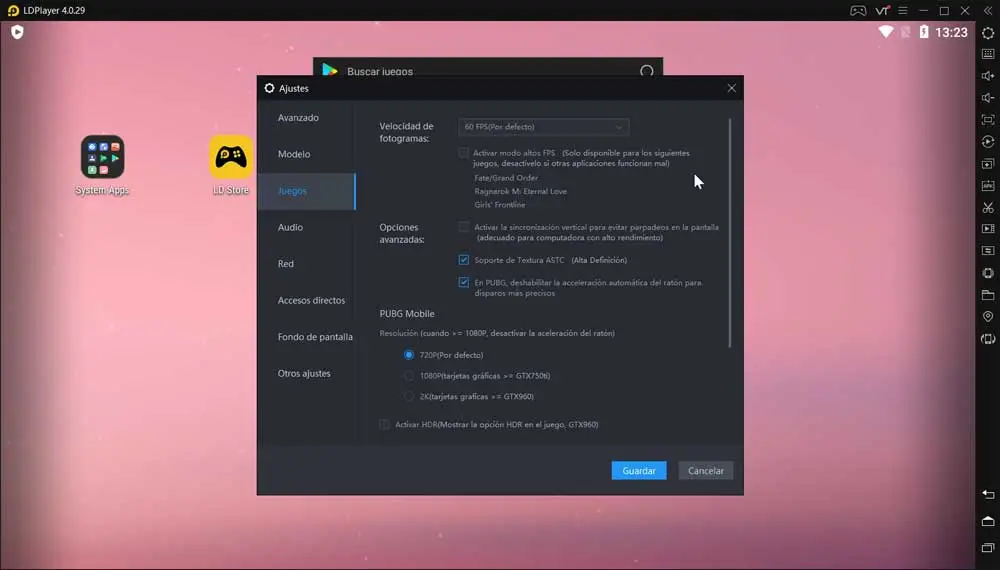
Task: Open the Avanzado settings tab
Action: pyautogui.click(x=307, y=118)
